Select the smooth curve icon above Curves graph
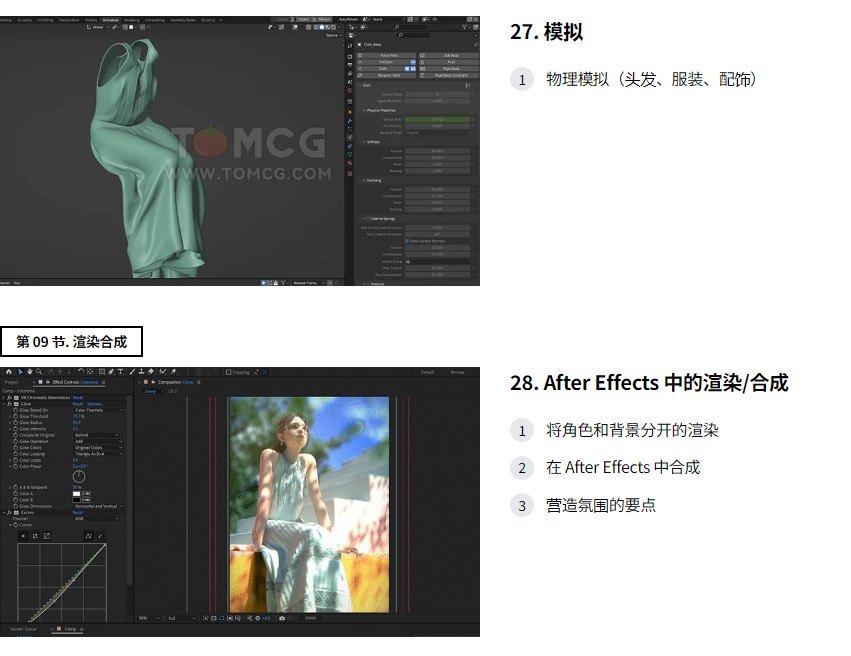 click(88, 536)
